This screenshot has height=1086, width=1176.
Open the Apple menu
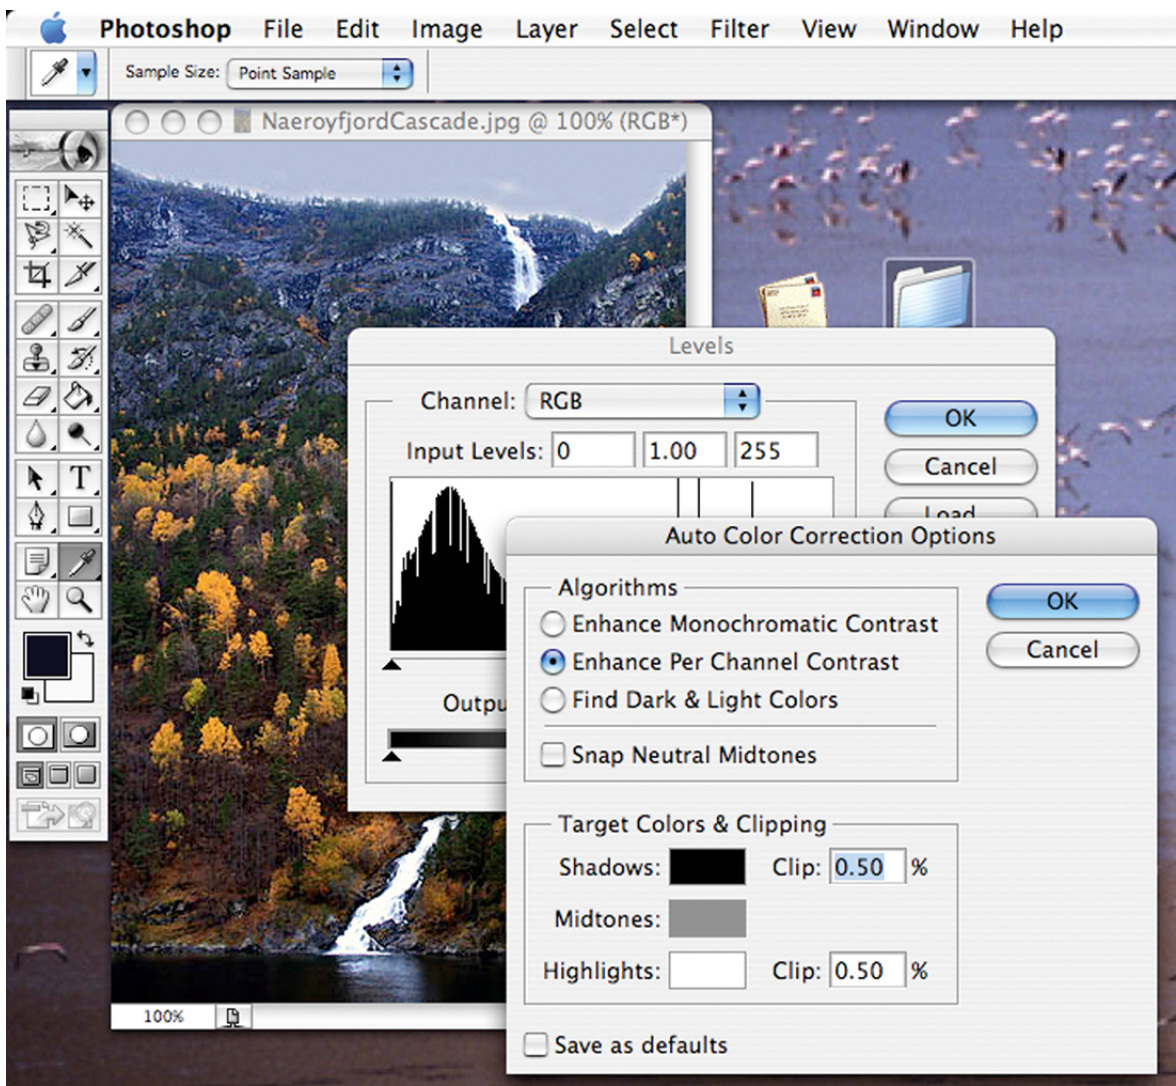(x=53, y=28)
